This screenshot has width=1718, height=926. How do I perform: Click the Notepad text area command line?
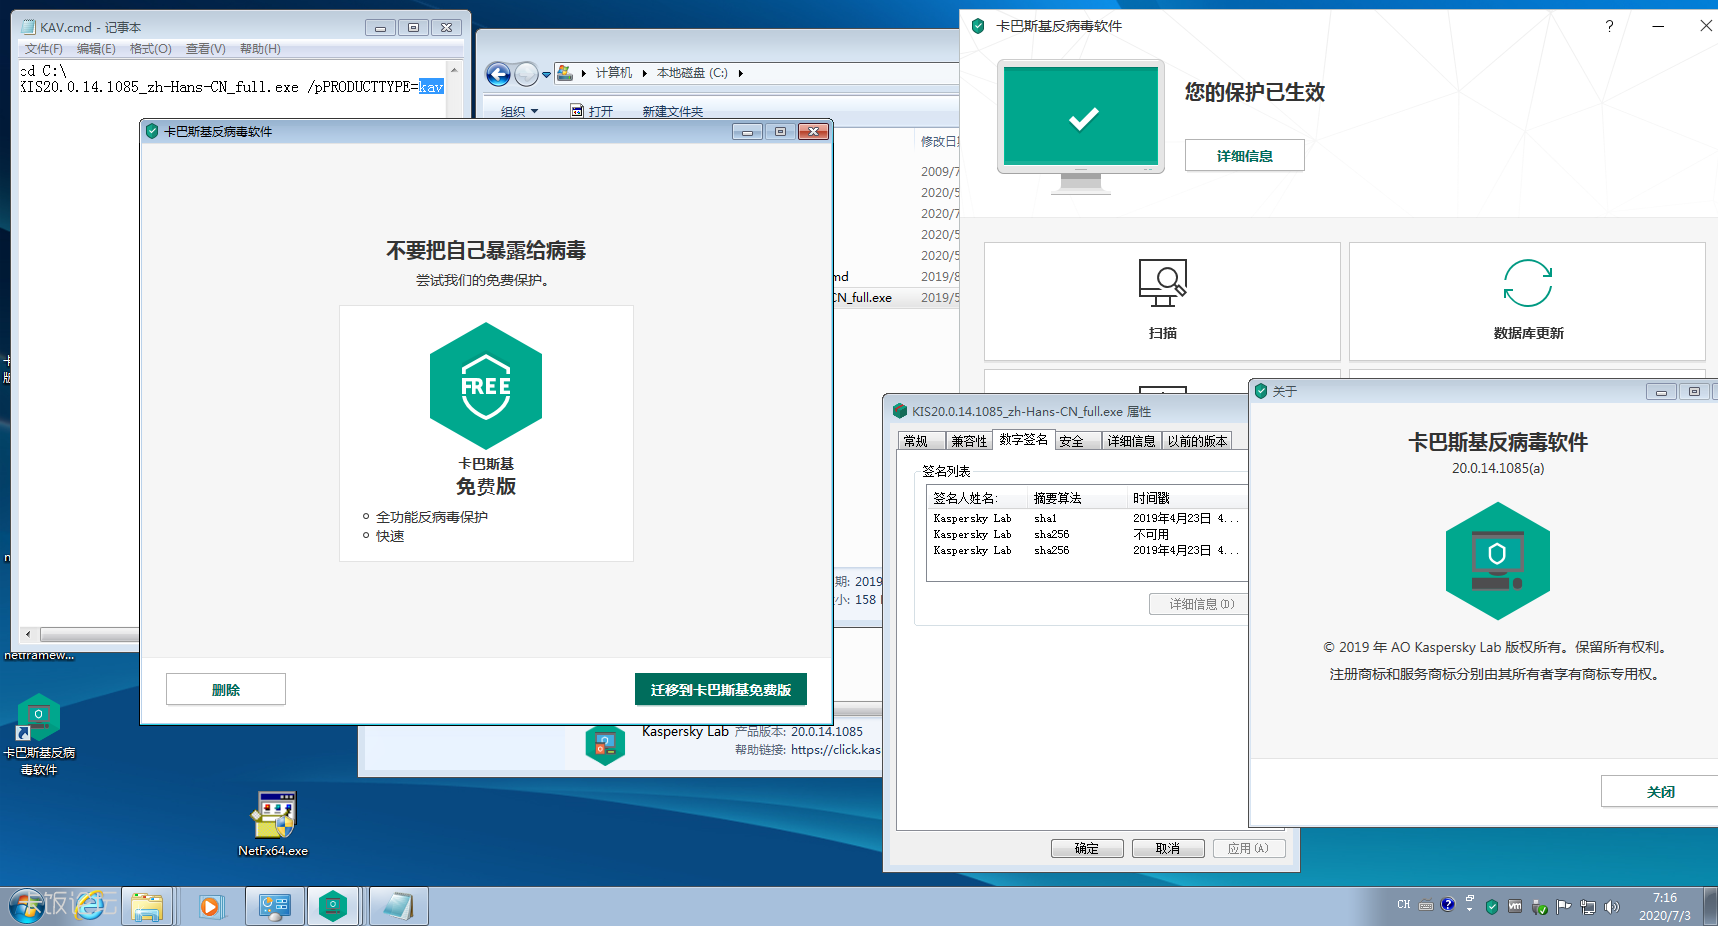coord(231,87)
